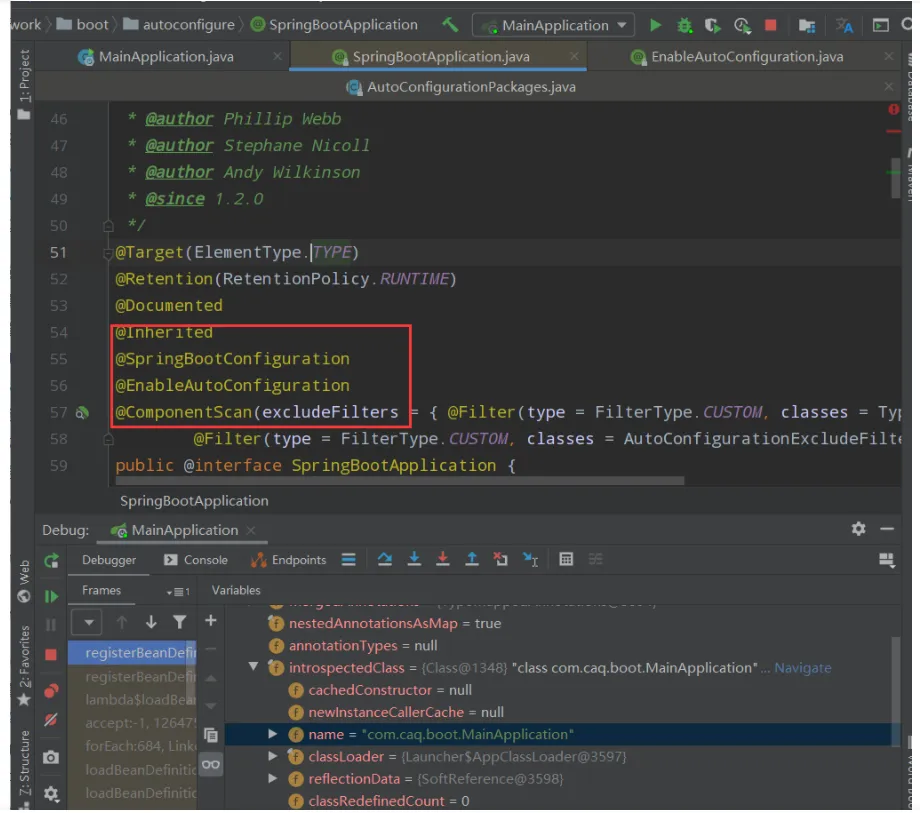The image size is (920, 813).
Task: Toggle Mute Breakpoints in debug sidebar
Action: (51, 720)
